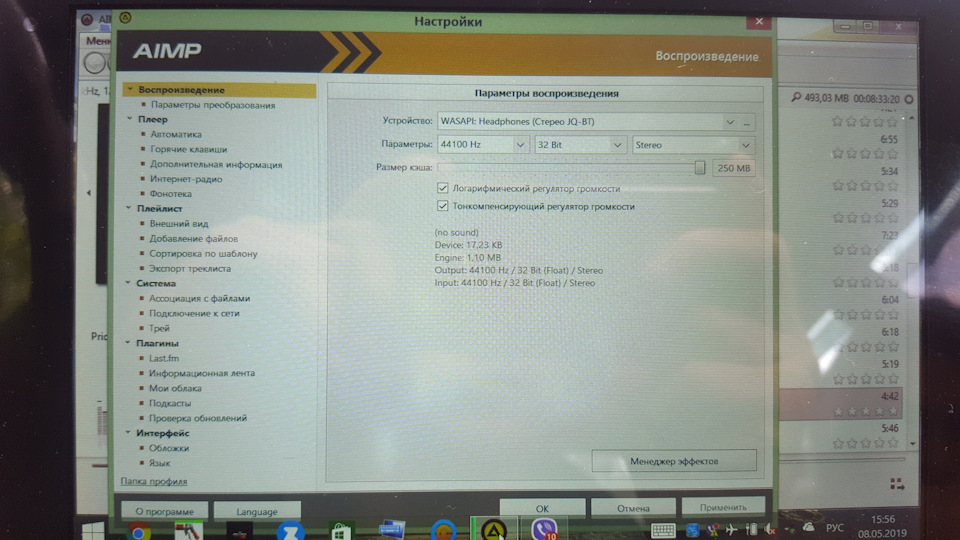Open Интернет-радио settings
The width and height of the screenshot is (960, 540).
coord(186,179)
